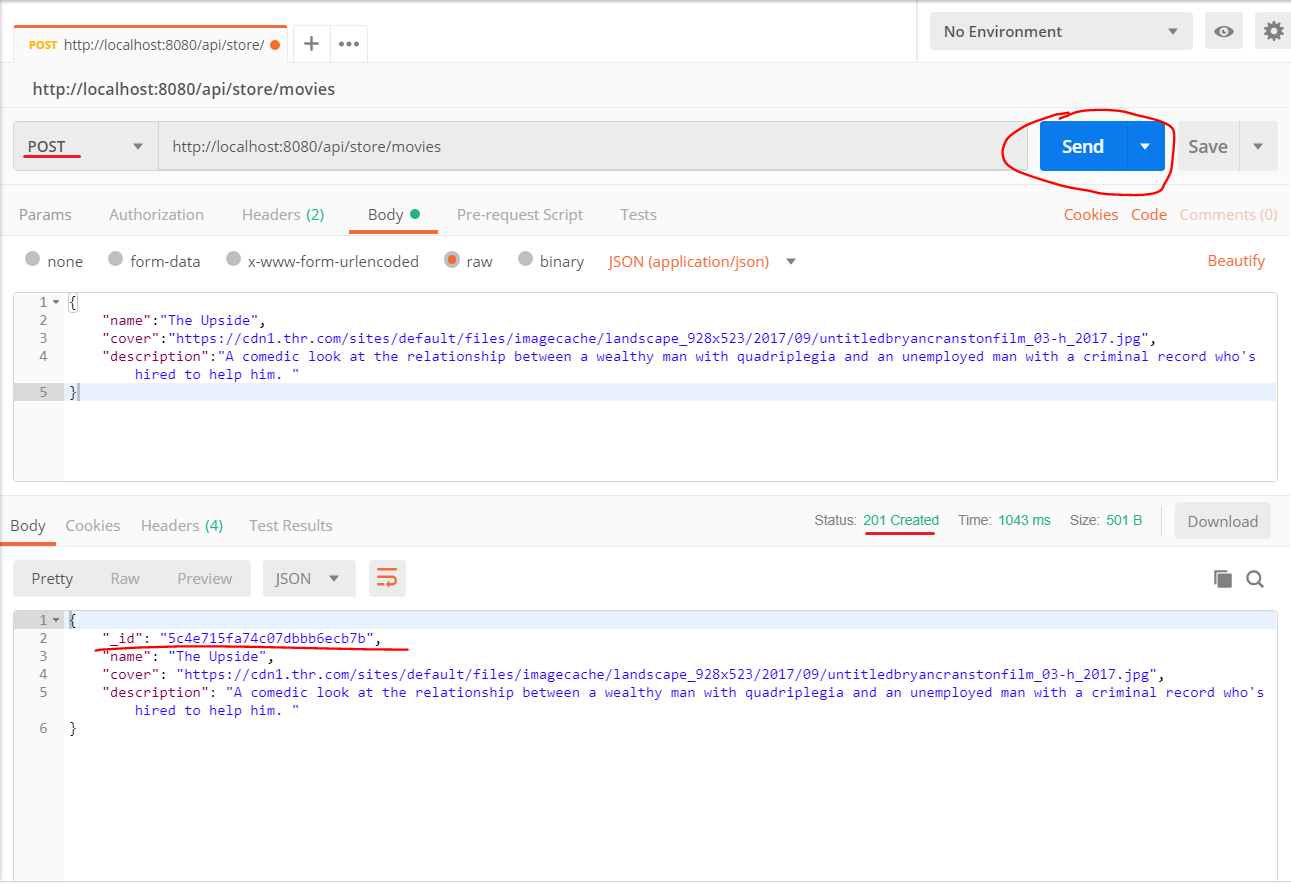Toggle the response word wrap icon

(387, 578)
